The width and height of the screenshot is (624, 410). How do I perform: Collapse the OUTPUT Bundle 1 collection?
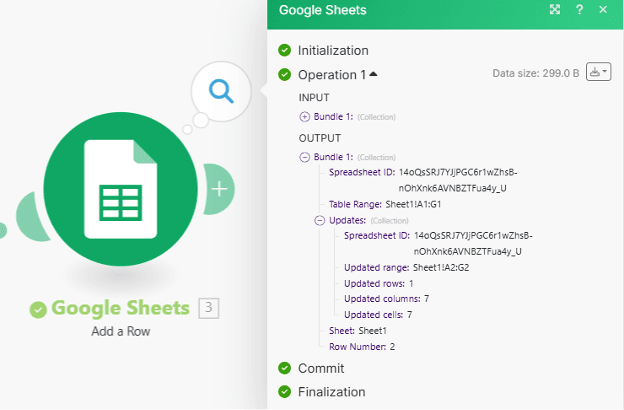pos(305,157)
